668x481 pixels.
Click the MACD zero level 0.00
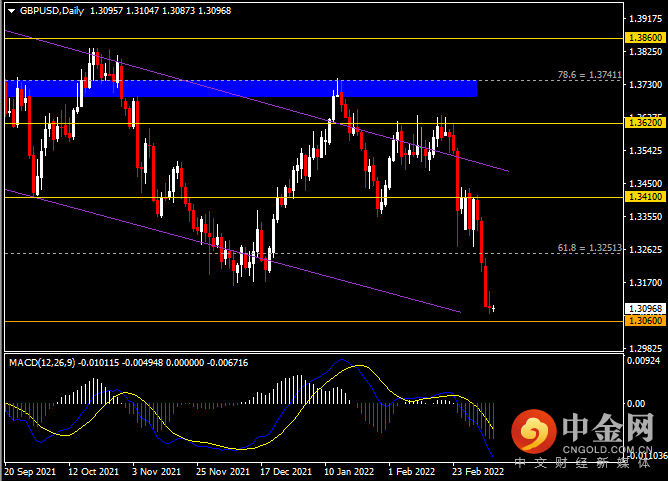click(636, 403)
